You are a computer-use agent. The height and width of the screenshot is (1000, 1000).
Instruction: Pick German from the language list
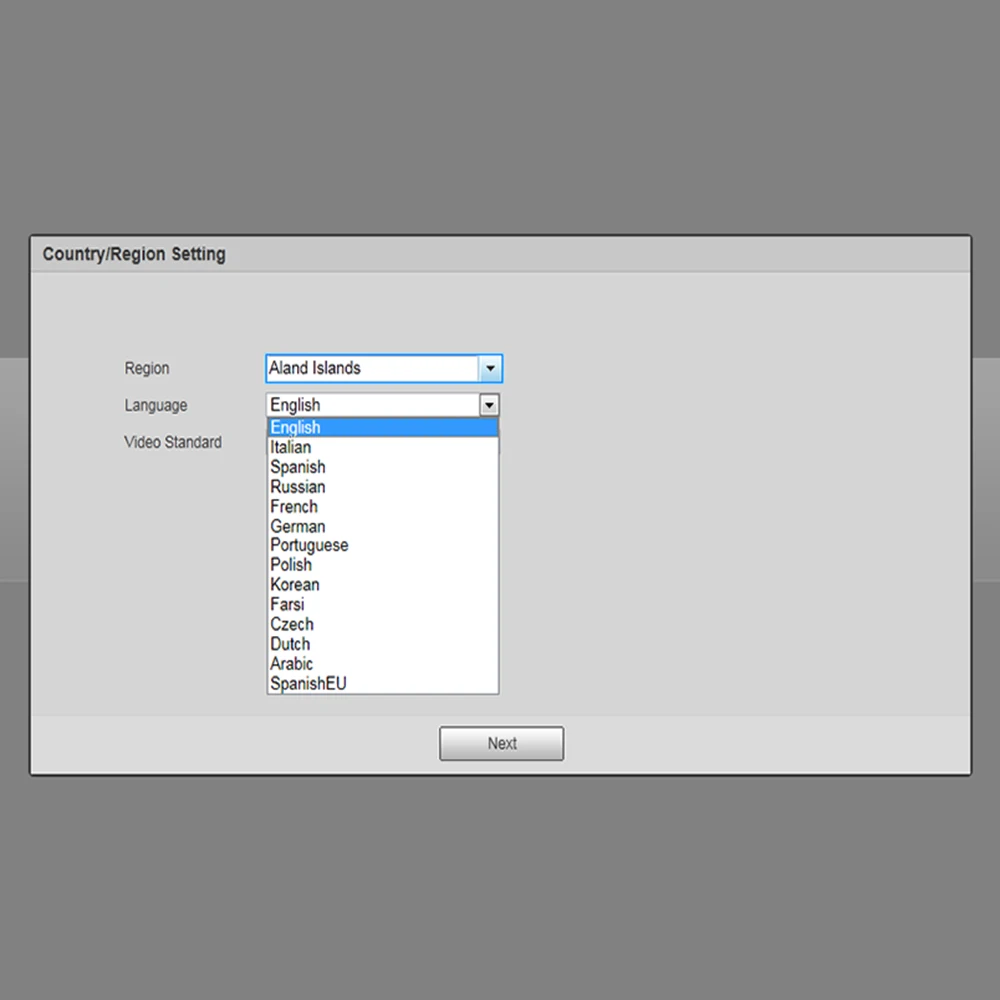pos(383,526)
